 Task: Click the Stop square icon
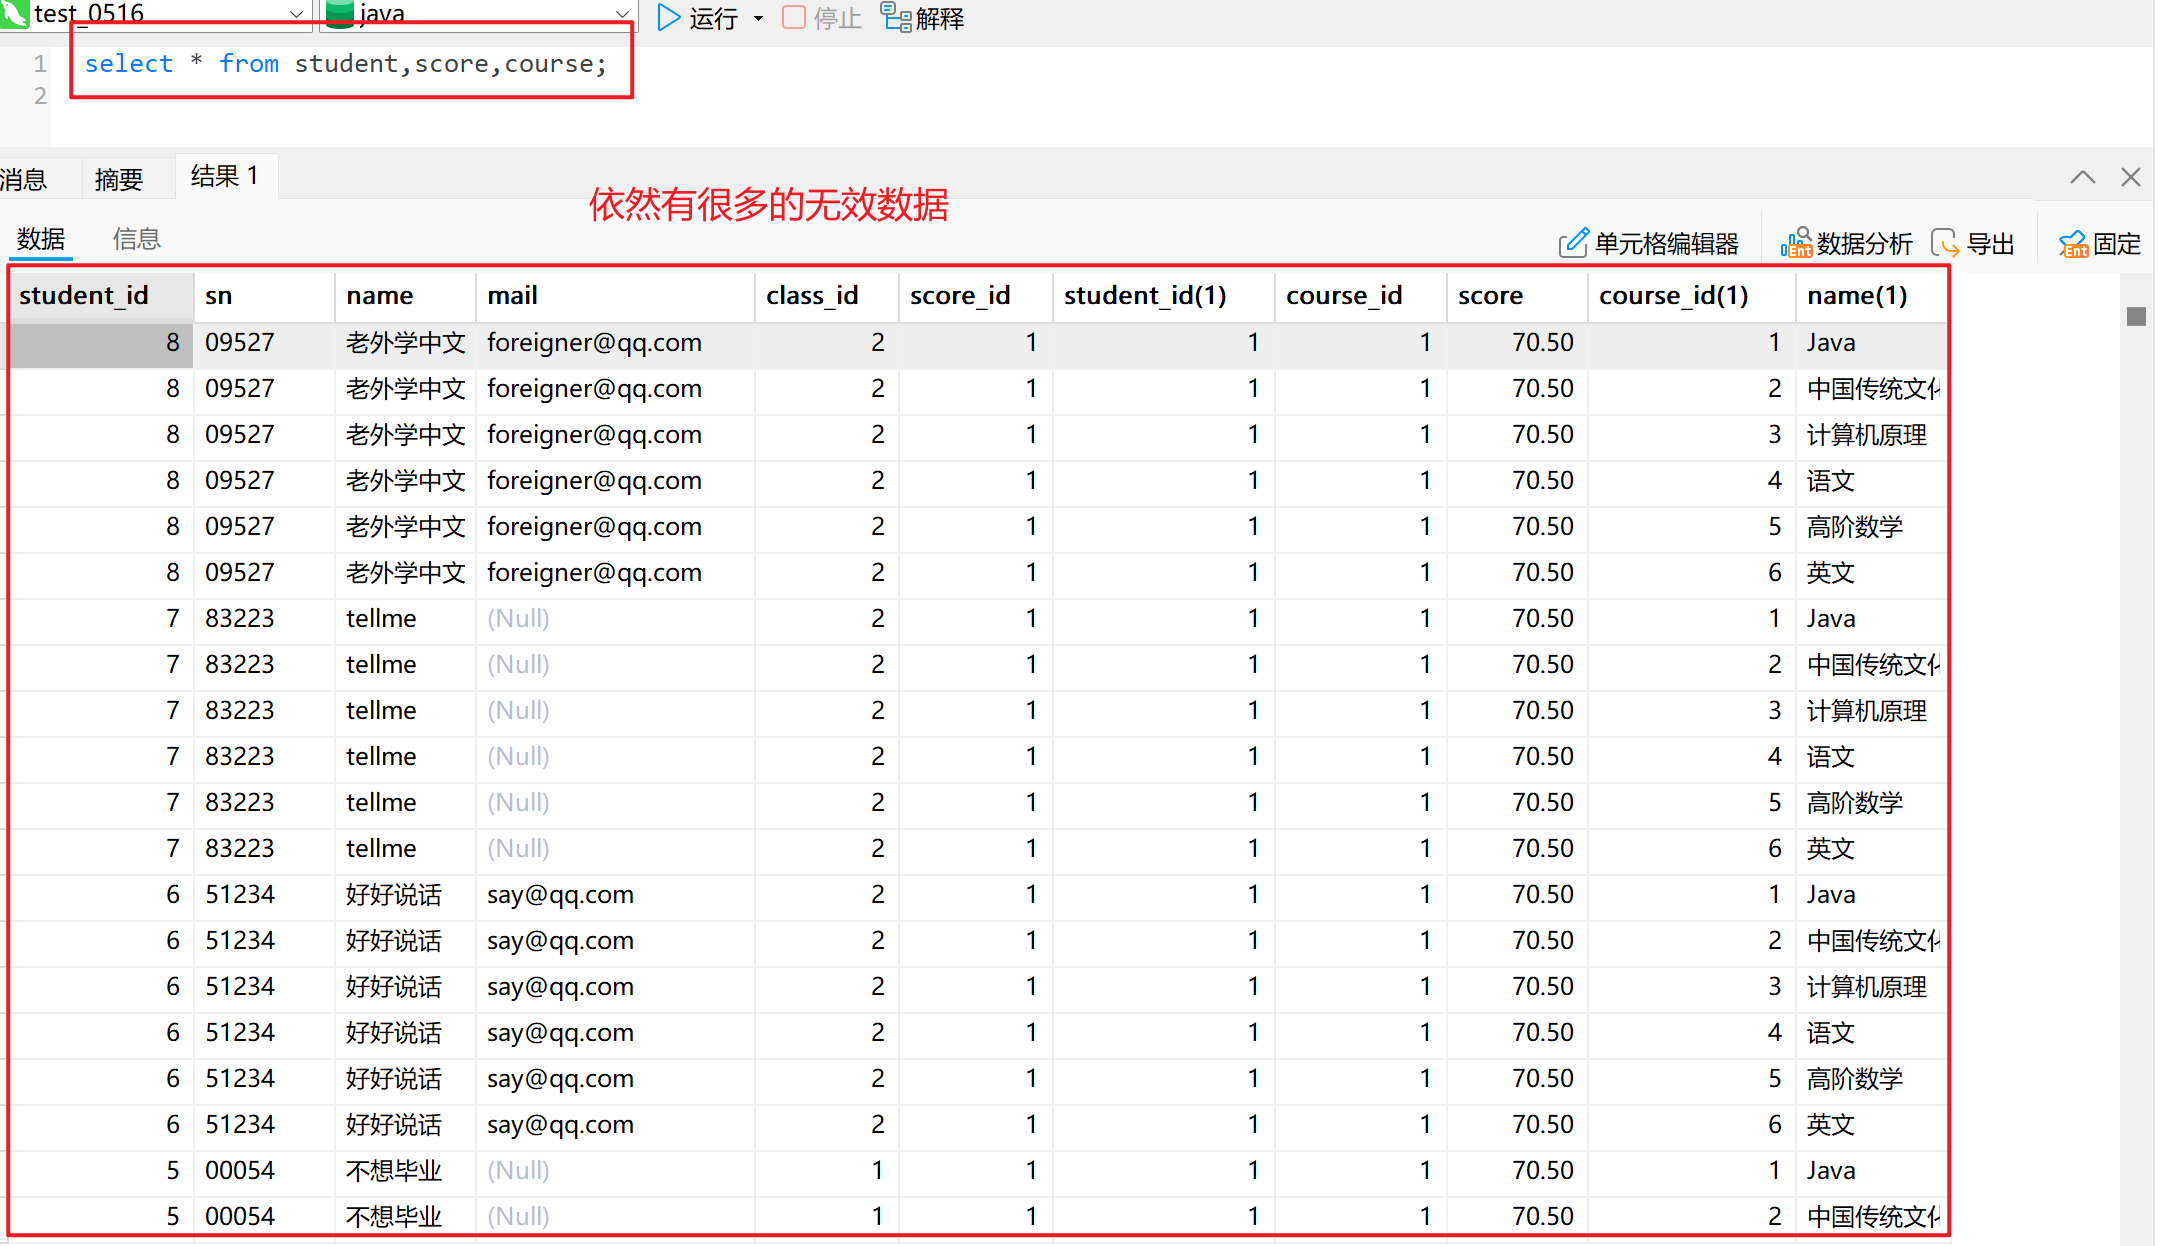[x=794, y=17]
